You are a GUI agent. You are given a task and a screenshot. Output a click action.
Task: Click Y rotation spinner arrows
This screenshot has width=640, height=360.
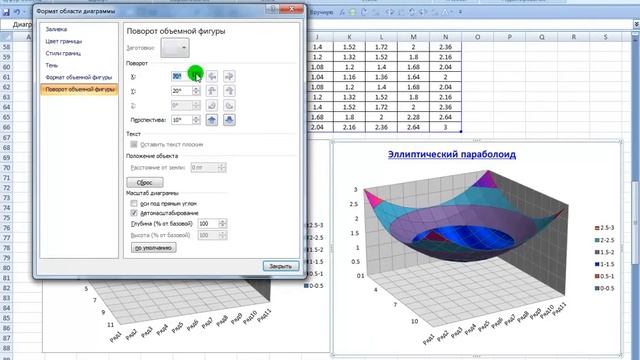pos(196,91)
